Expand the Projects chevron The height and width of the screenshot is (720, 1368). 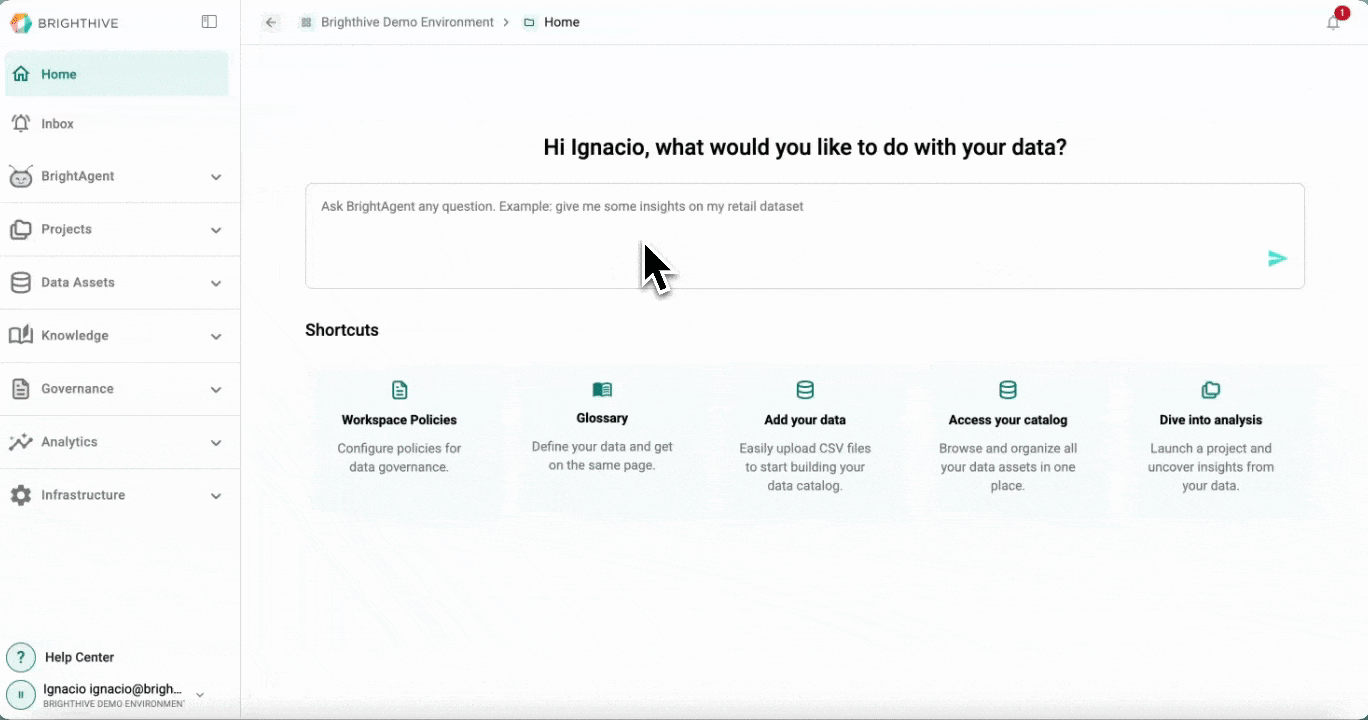pyautogui.click(x=216, y=230)
